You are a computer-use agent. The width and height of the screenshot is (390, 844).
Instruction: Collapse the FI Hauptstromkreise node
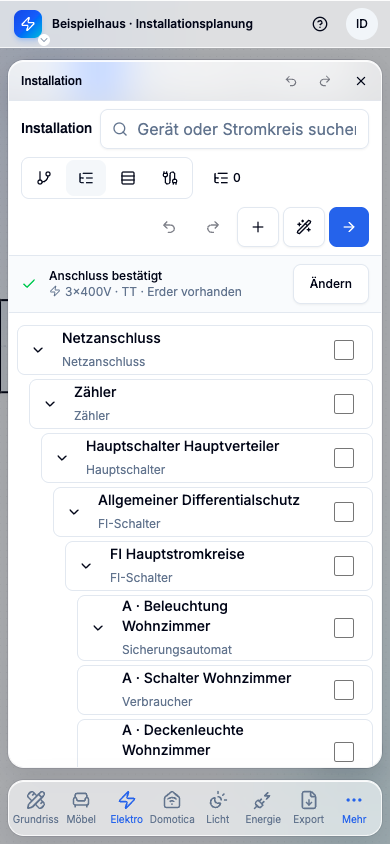(x=86, y=566)
